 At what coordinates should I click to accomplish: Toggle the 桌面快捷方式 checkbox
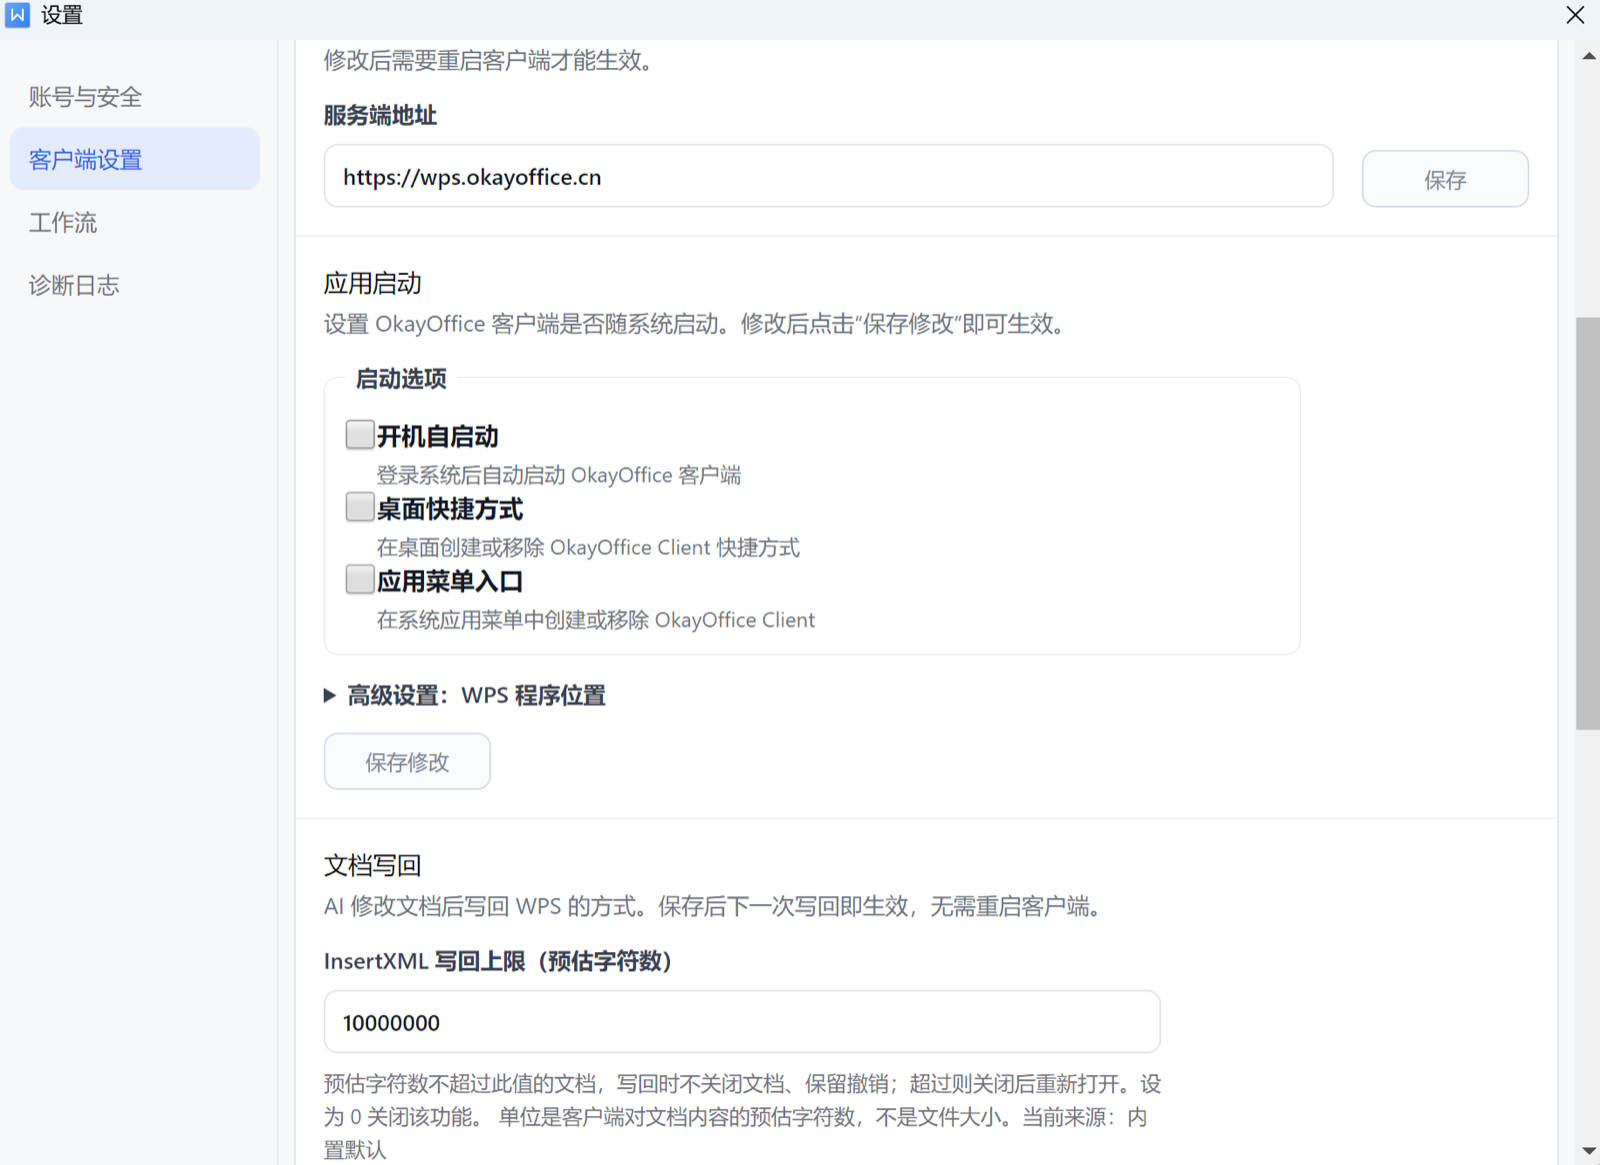[360, 507]
